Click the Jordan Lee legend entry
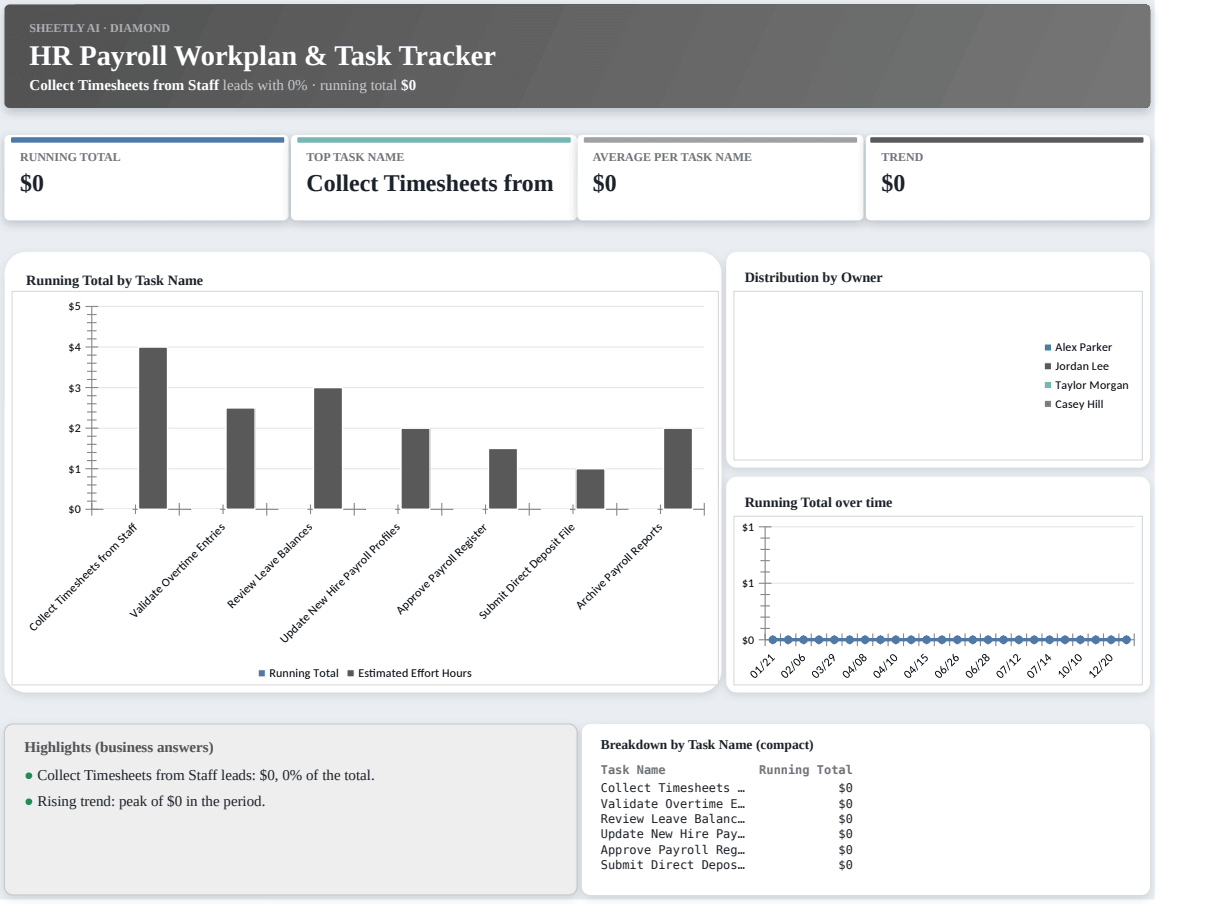 tap(1077, 366)
